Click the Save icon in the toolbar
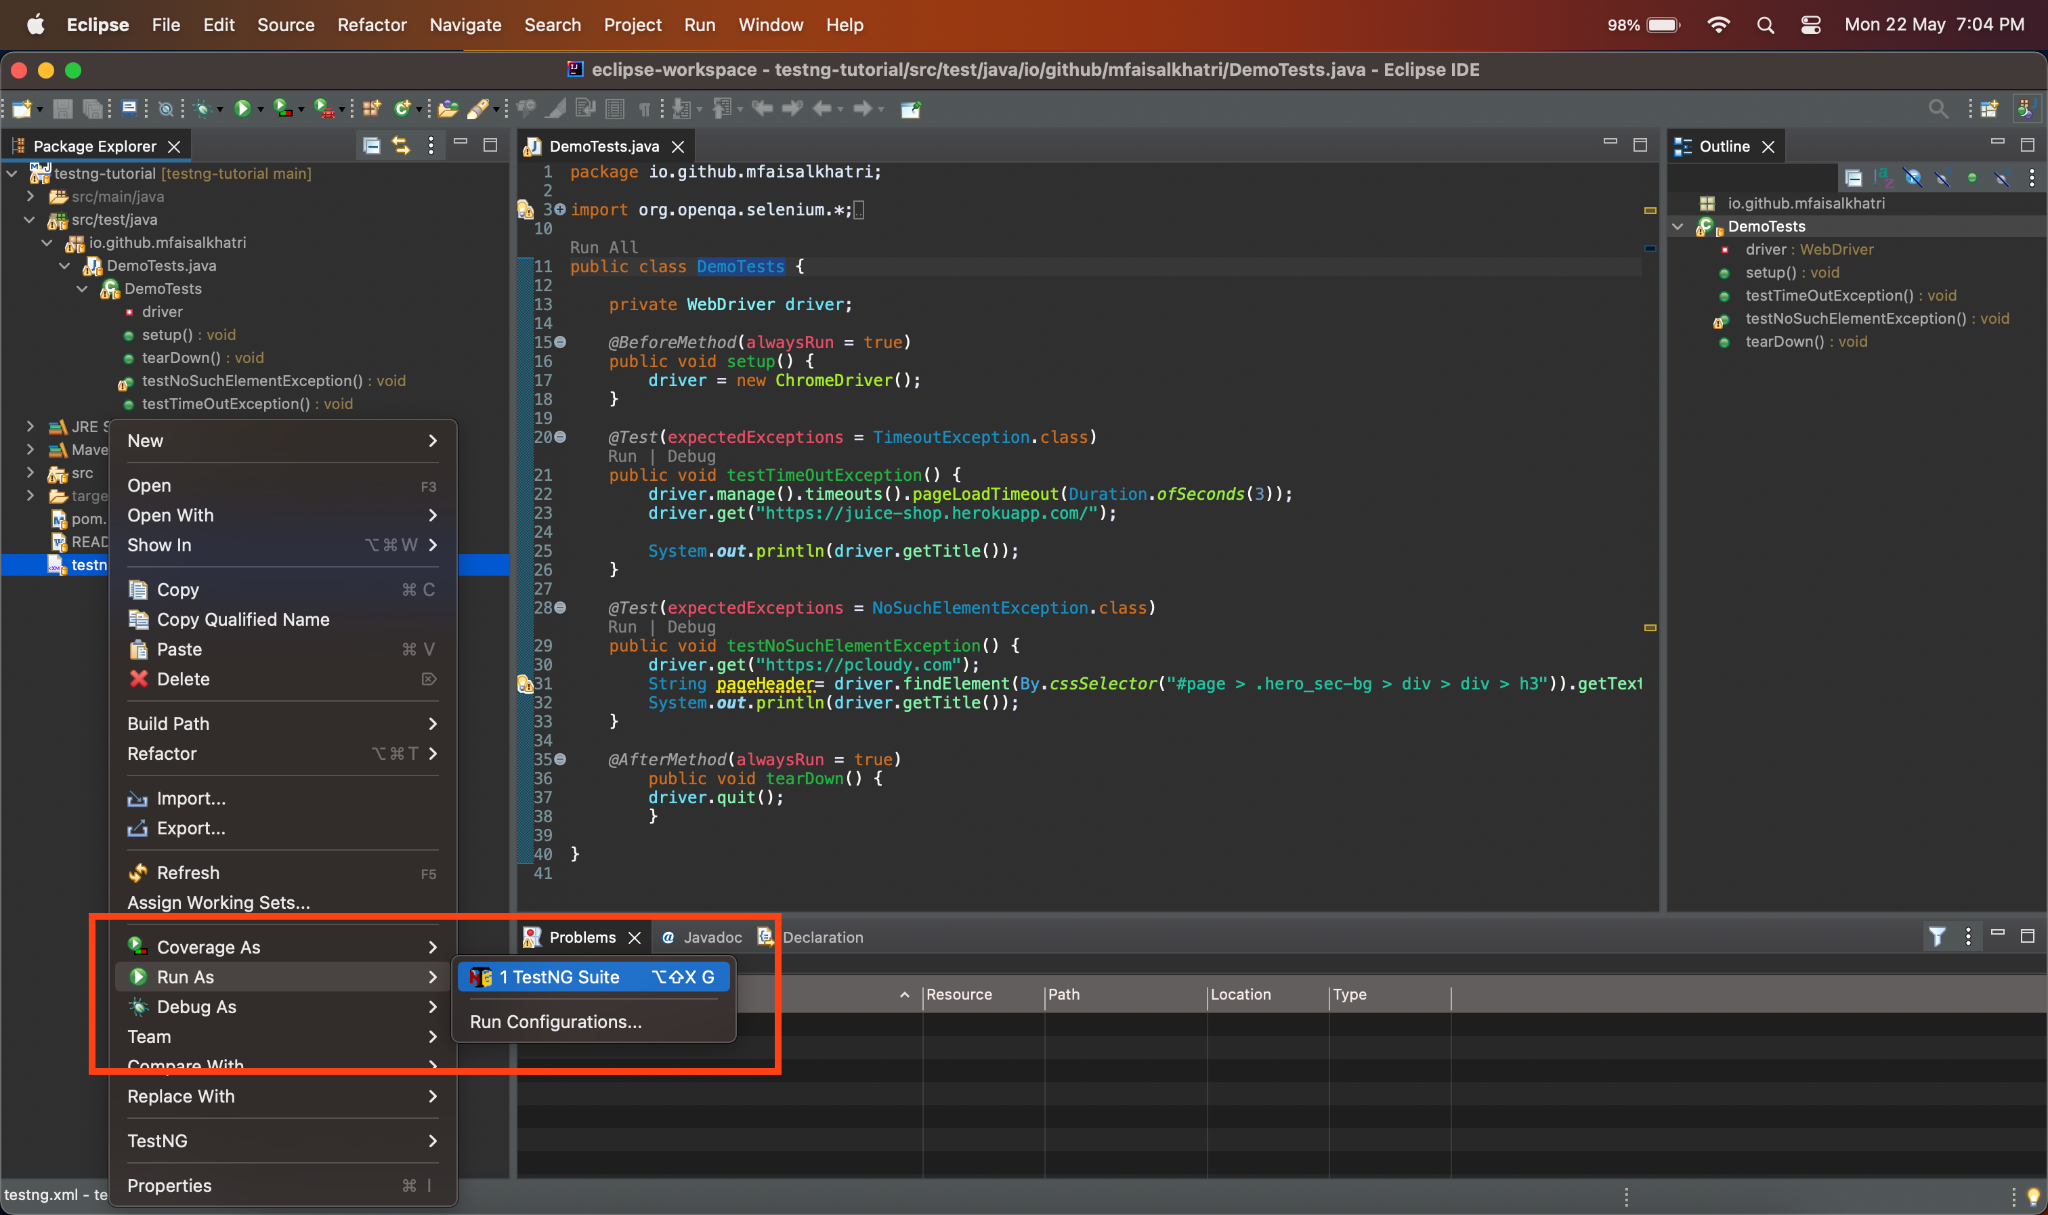 (62, 108)
